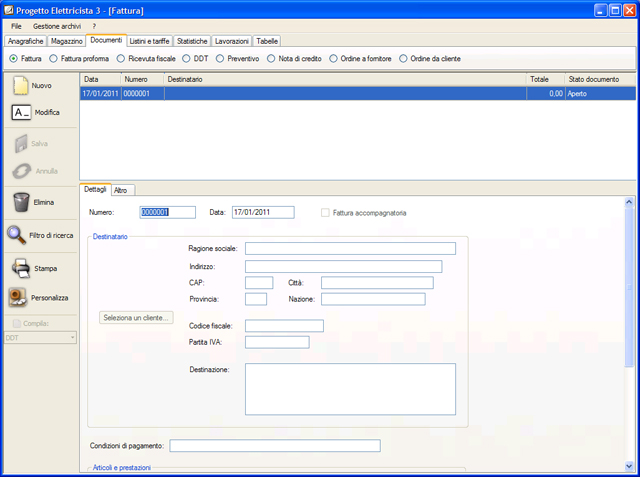Click the Stampa printer icon
Screen dimensions: 640x477
point(21,268)
